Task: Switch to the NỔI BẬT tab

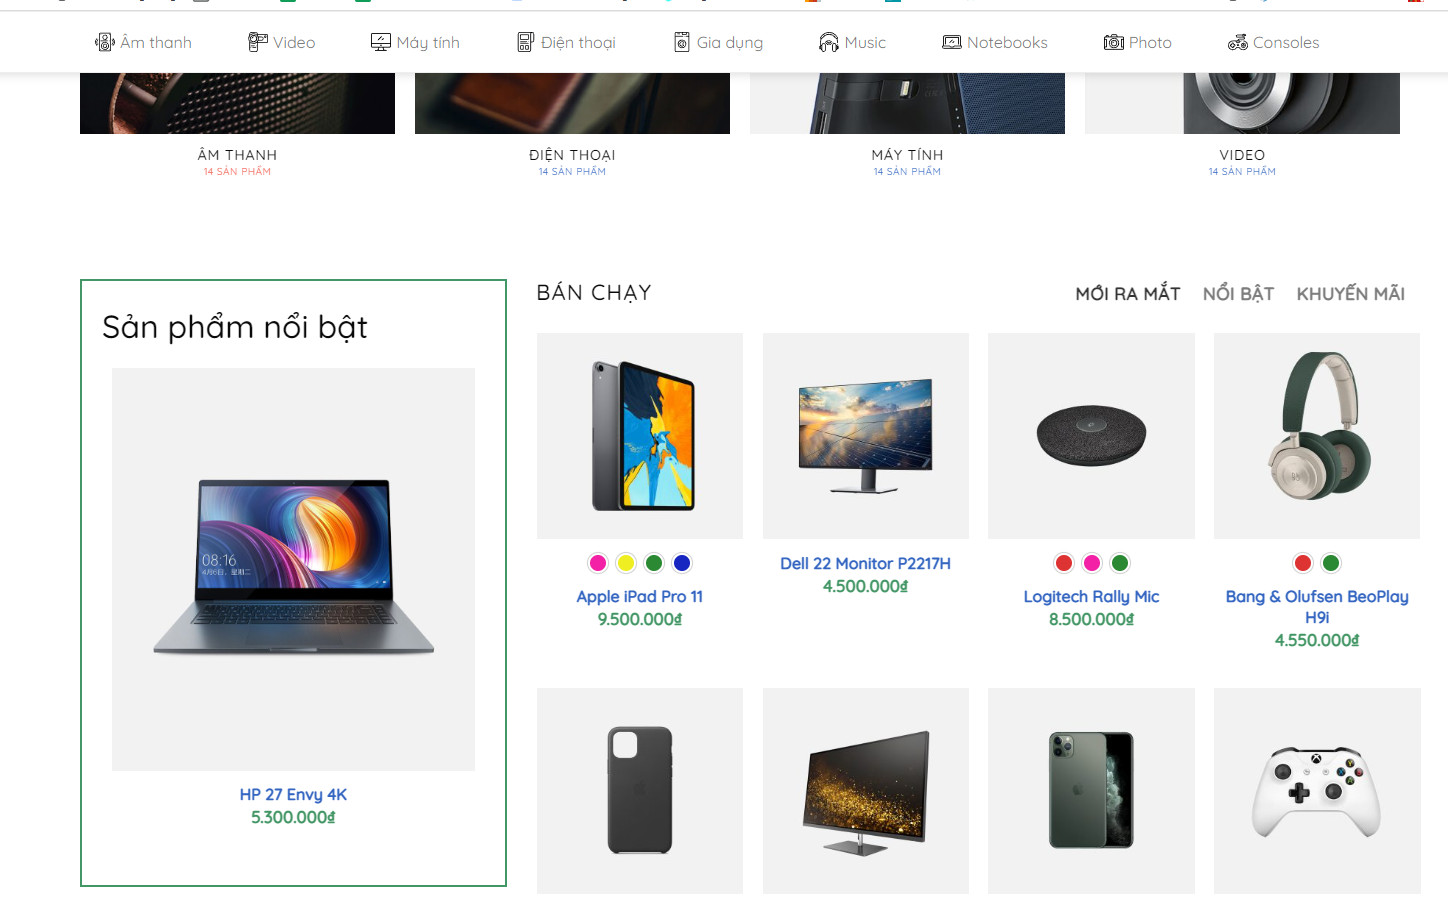Action: (x=1238, y=293)
